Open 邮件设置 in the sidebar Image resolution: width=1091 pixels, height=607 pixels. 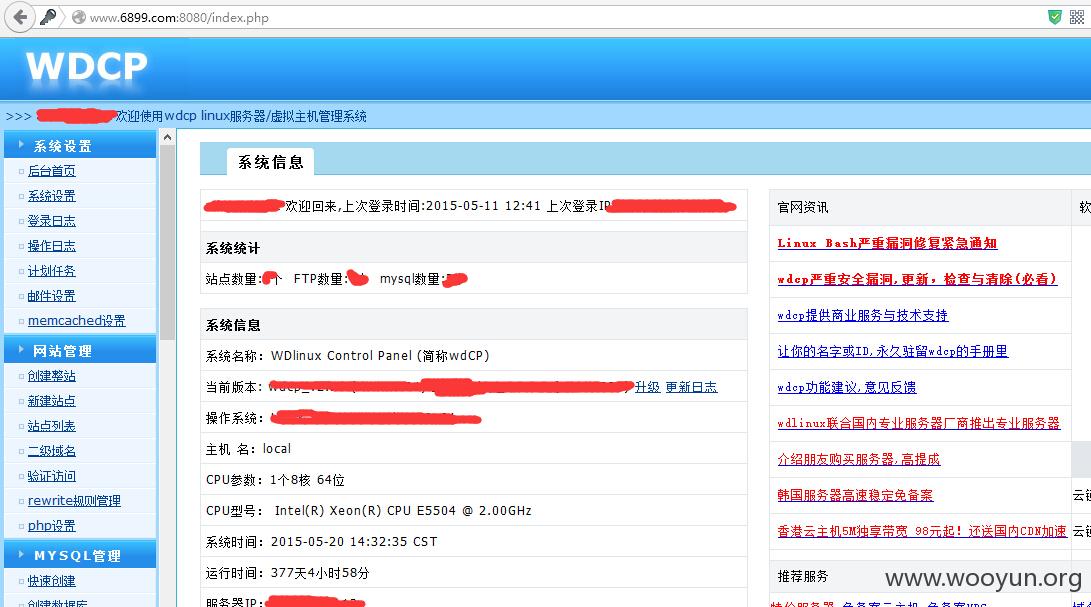pyautogui.click(x=51, y=296)
